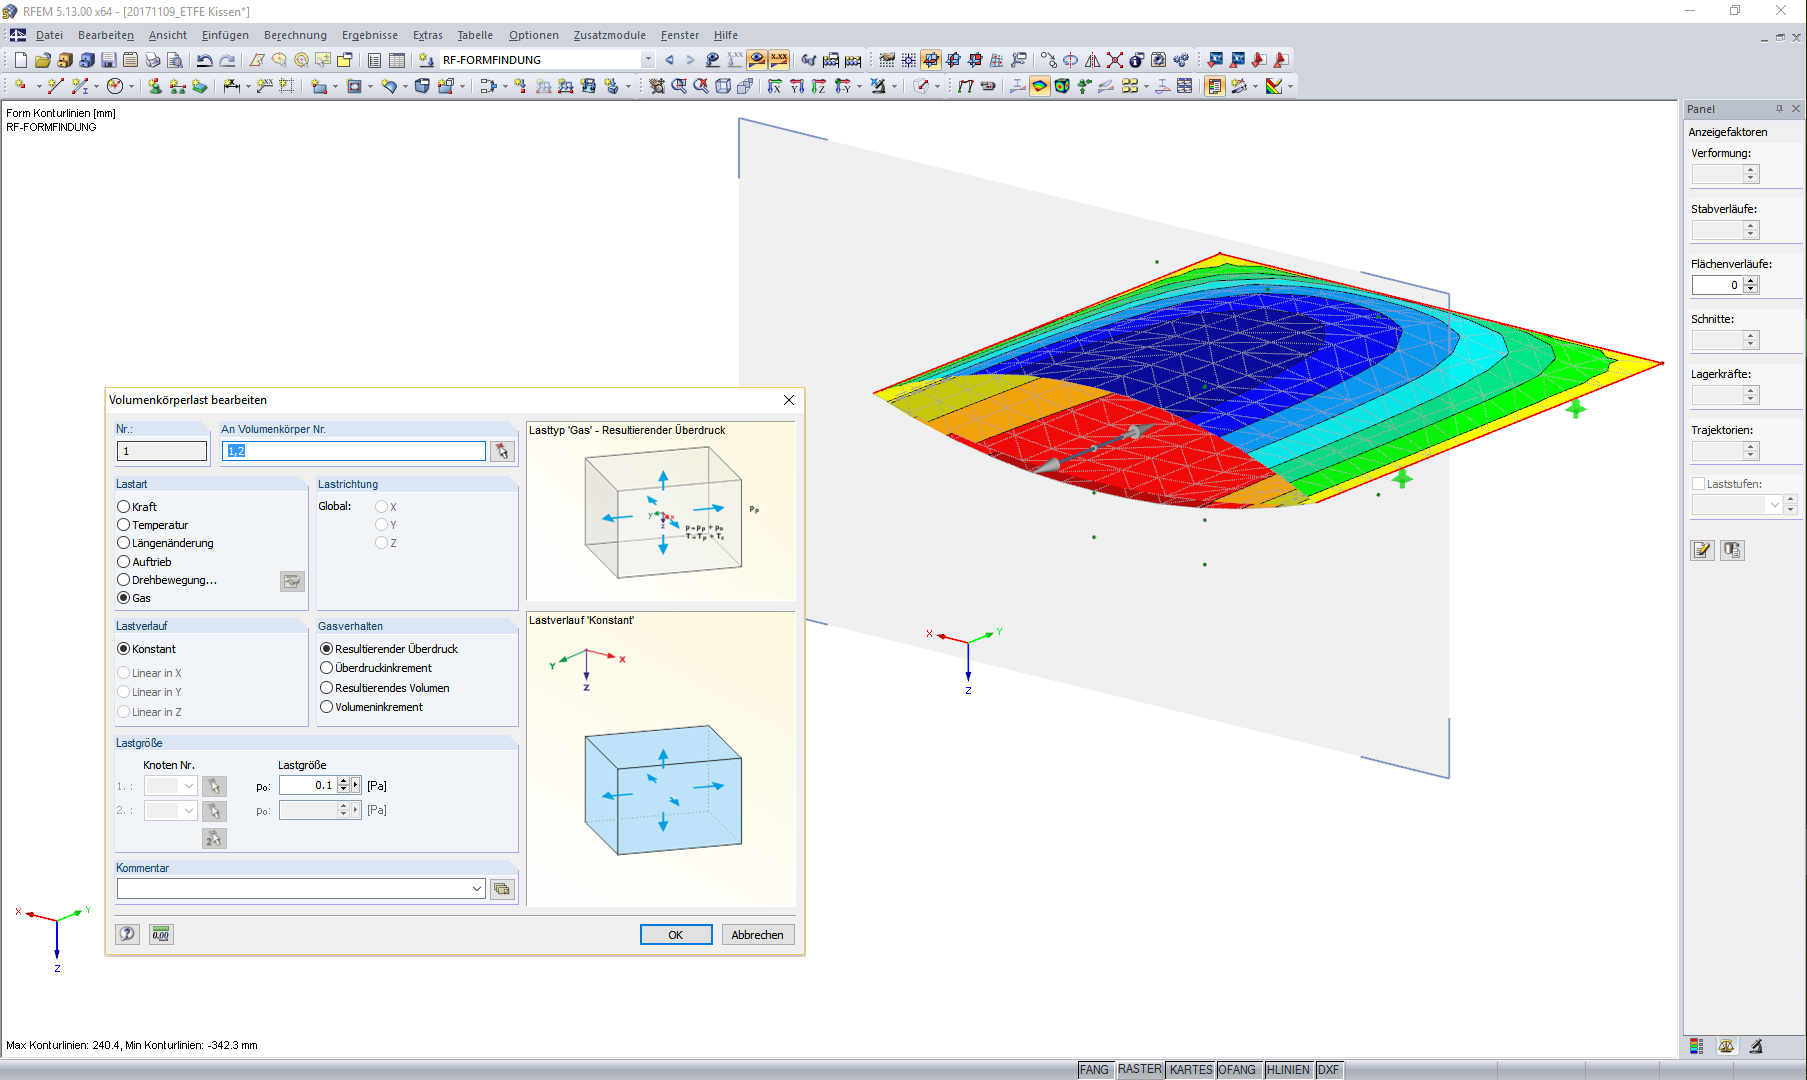Open the Laststufen dropdown in panel
The image size is (1807, 1080).
[1775, 505]
